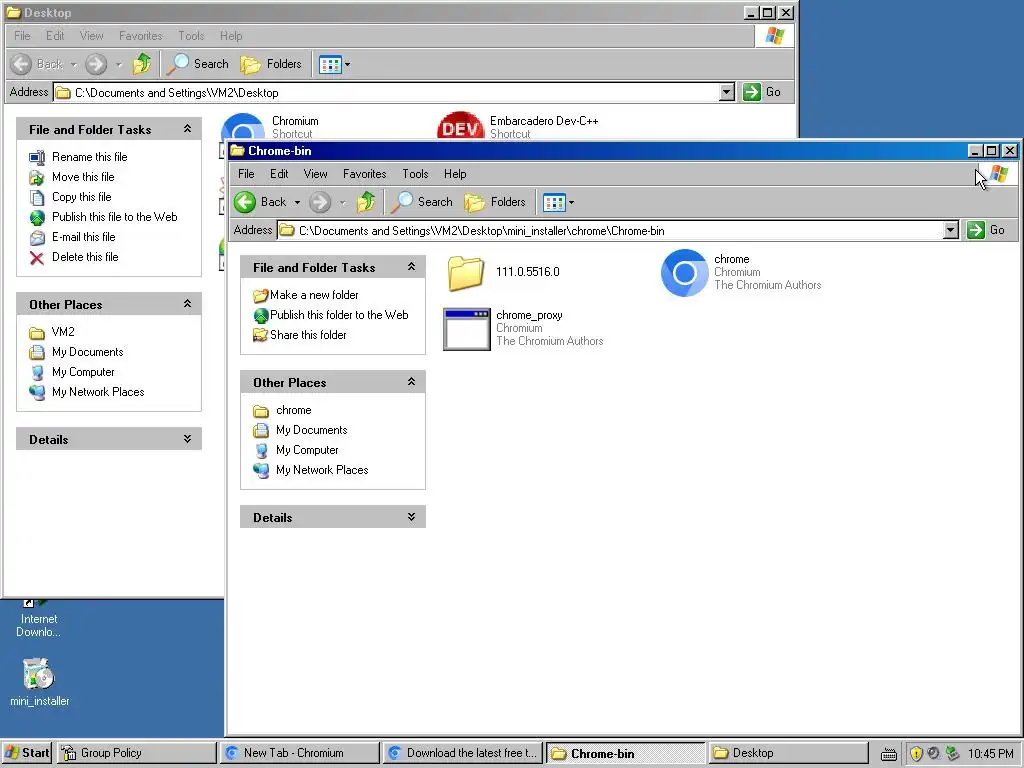Click Search in Desktop window toolbar

coord(198,64)
